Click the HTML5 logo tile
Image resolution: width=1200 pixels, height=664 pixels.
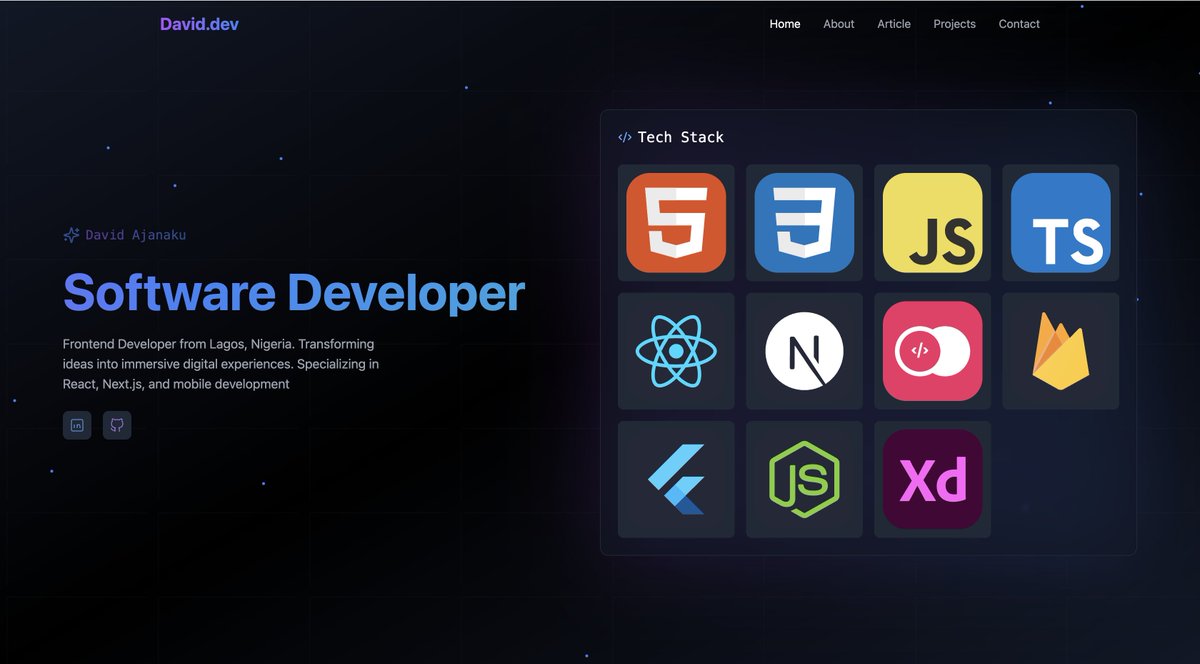pos(676,223)
